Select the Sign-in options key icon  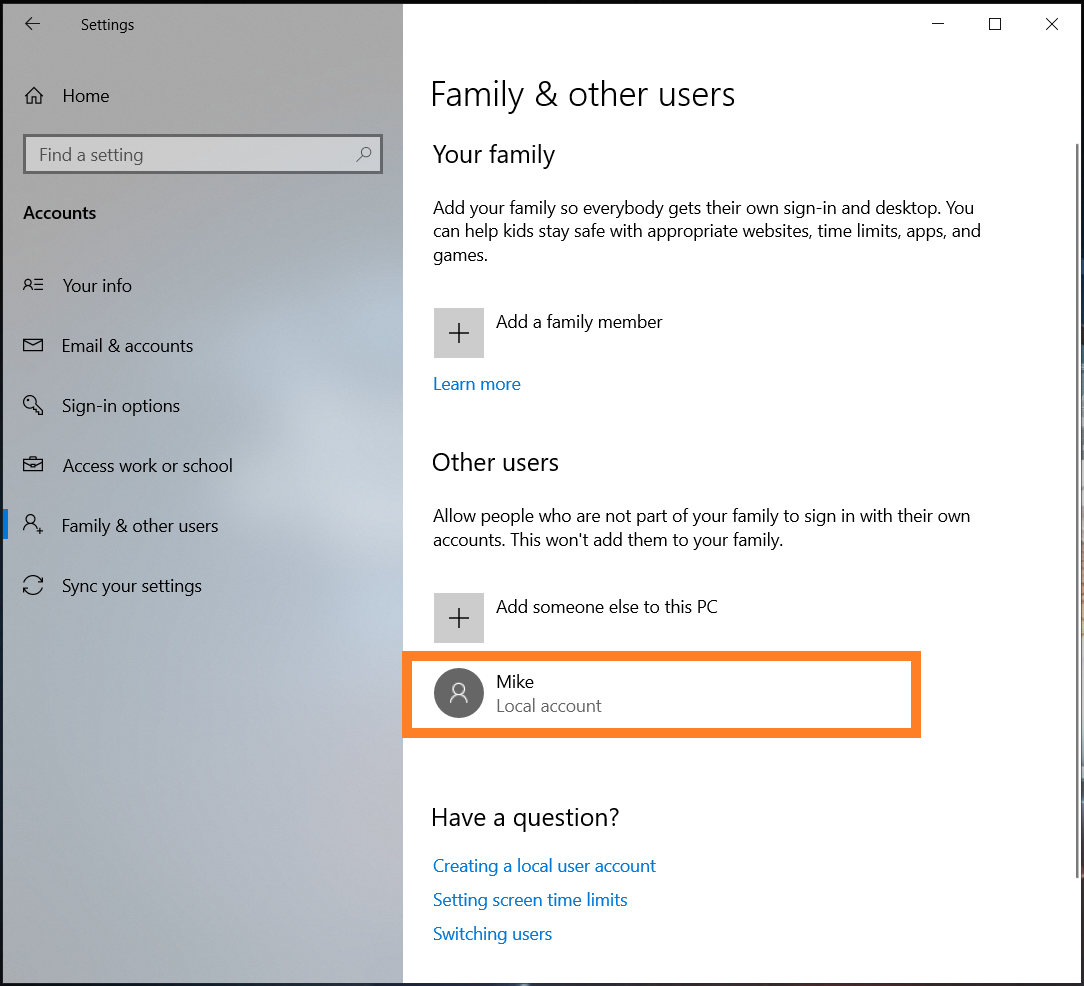(x=33, y=405)
